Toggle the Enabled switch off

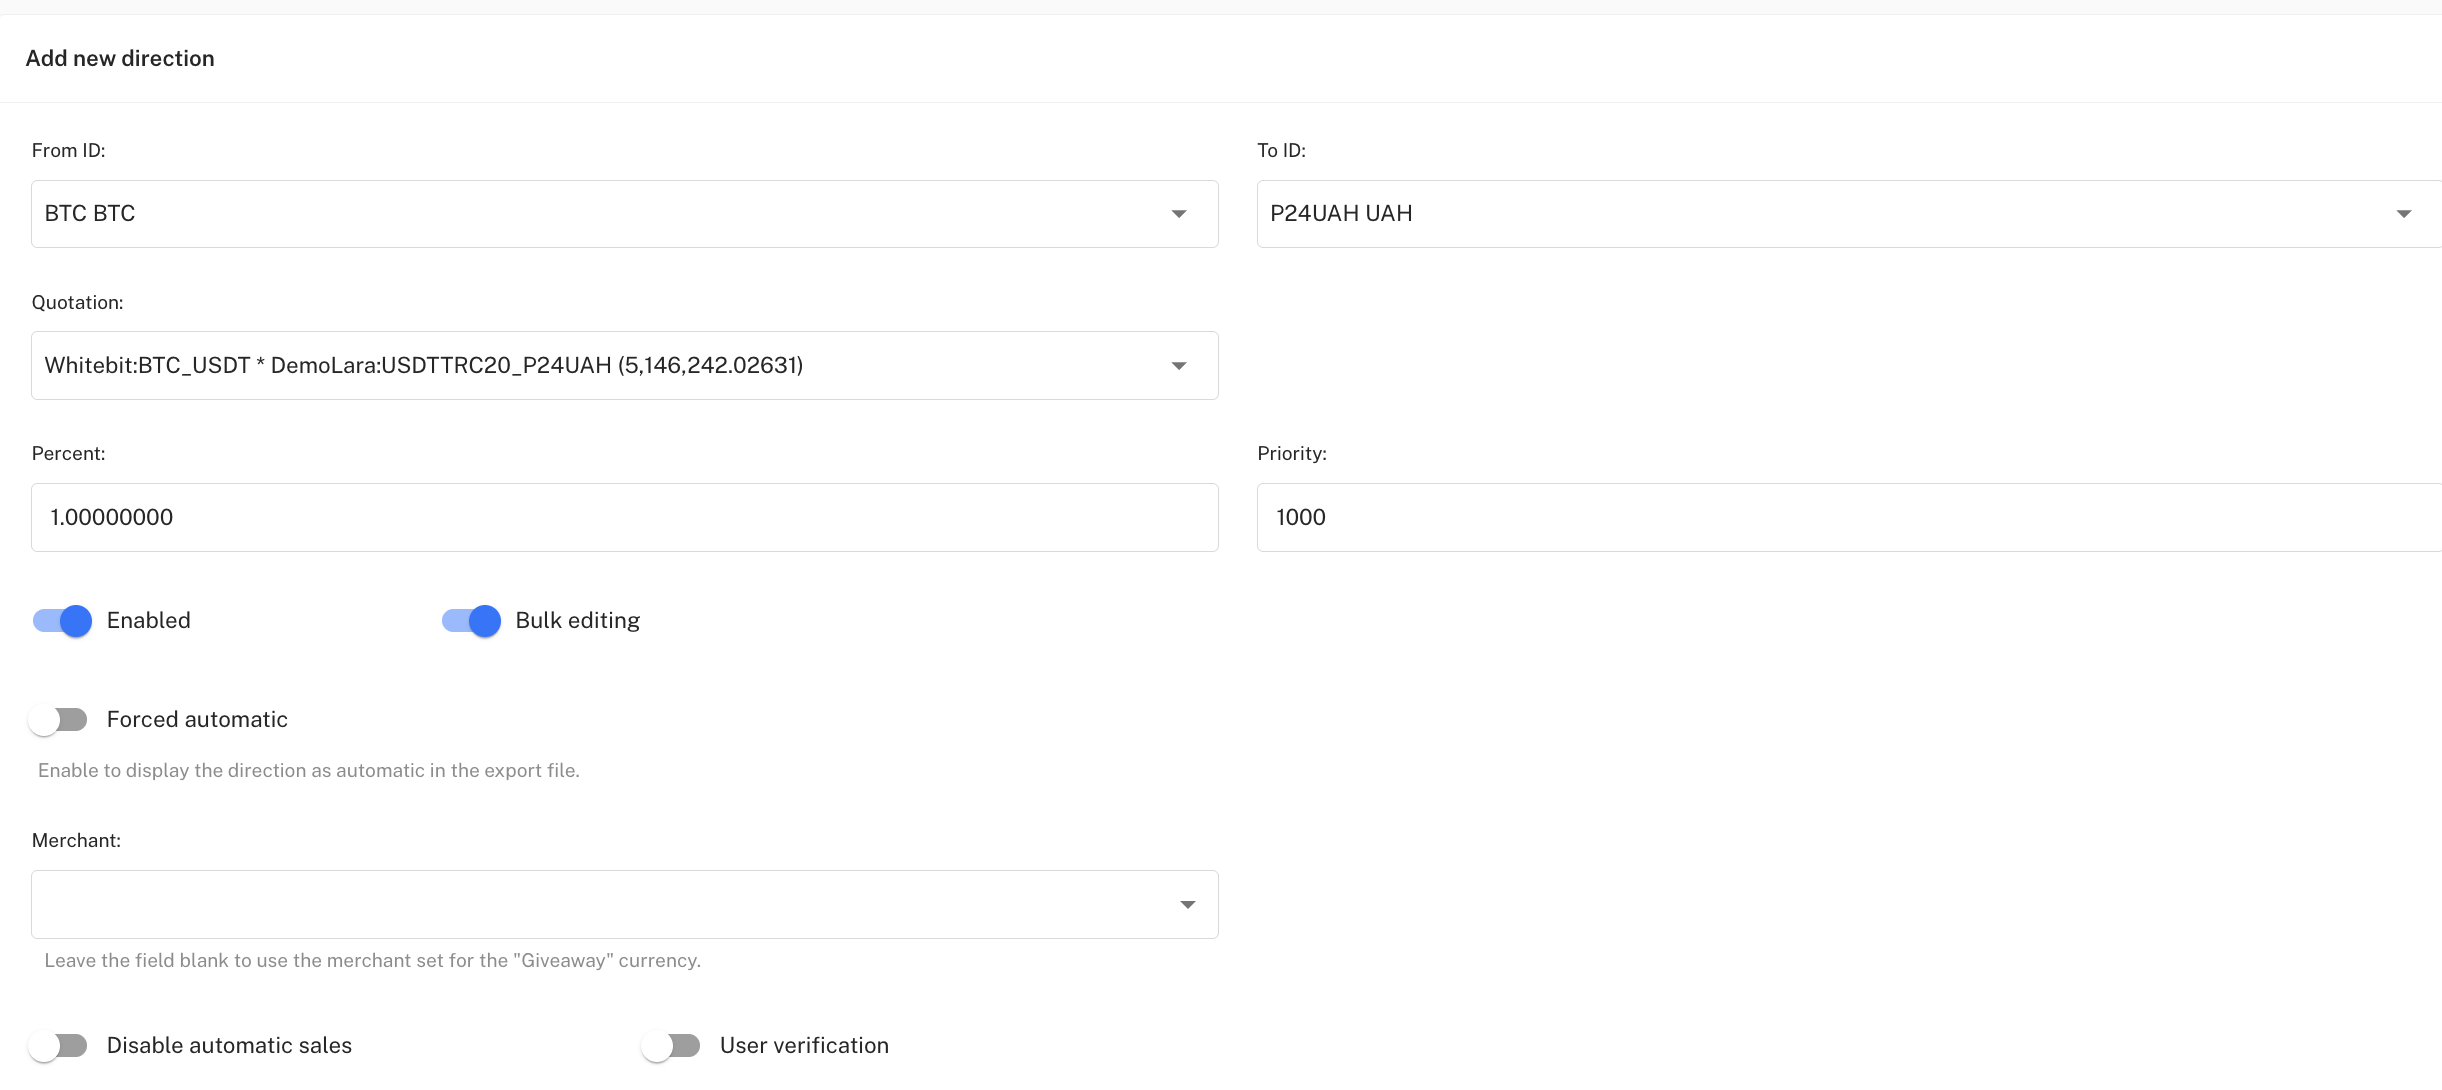[62, 621]
